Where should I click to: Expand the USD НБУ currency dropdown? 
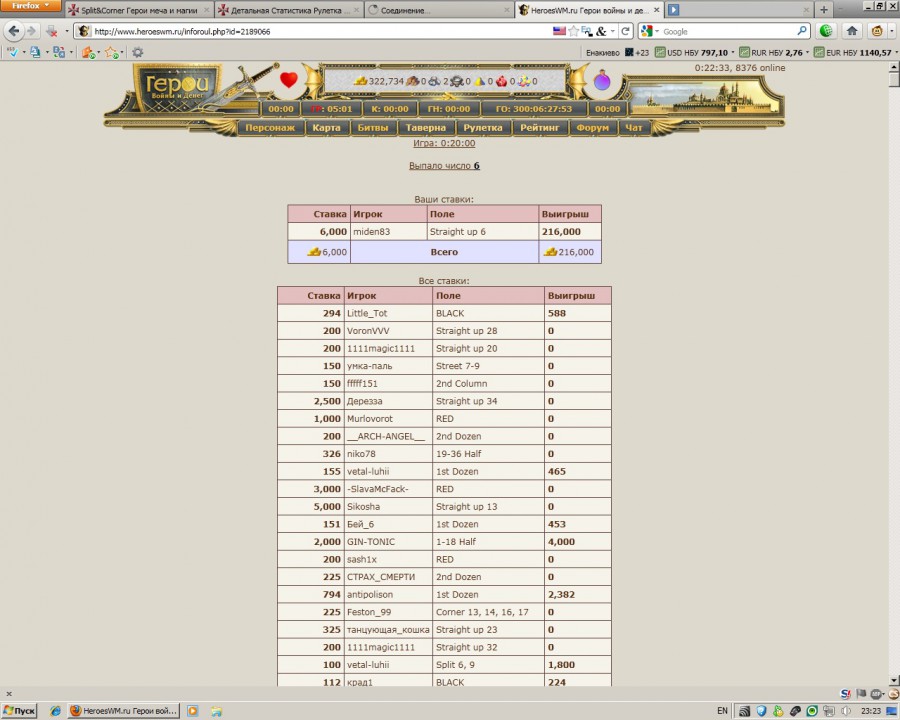coord(733,52)
